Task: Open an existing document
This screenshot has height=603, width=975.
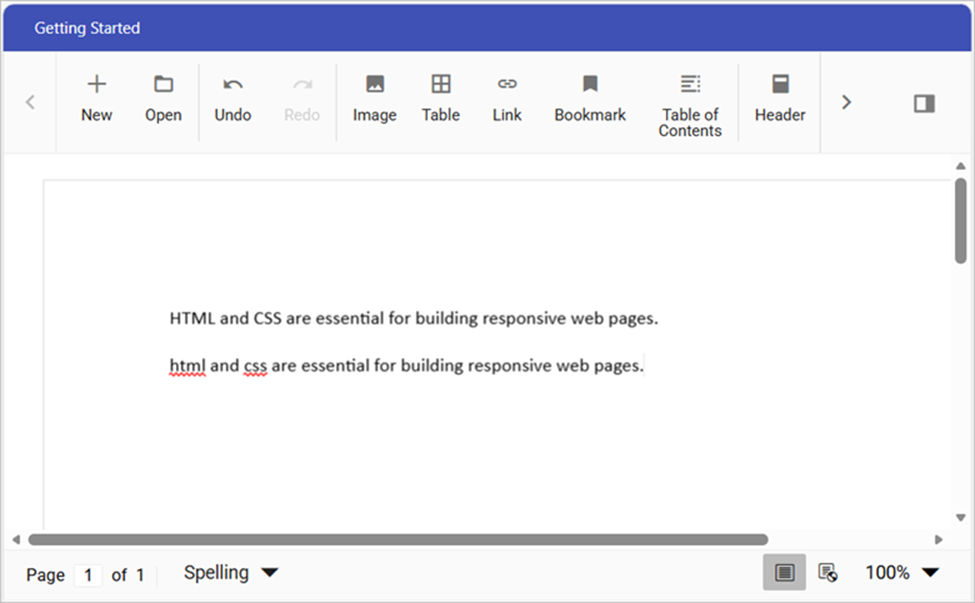Action: tap(163, 98)
